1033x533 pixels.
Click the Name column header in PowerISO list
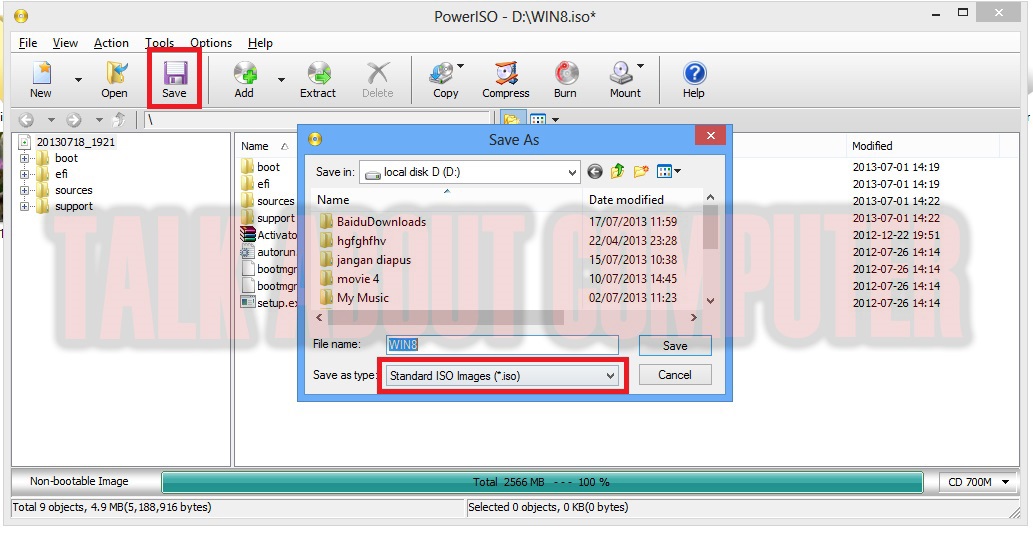click(x=255, y=146)
